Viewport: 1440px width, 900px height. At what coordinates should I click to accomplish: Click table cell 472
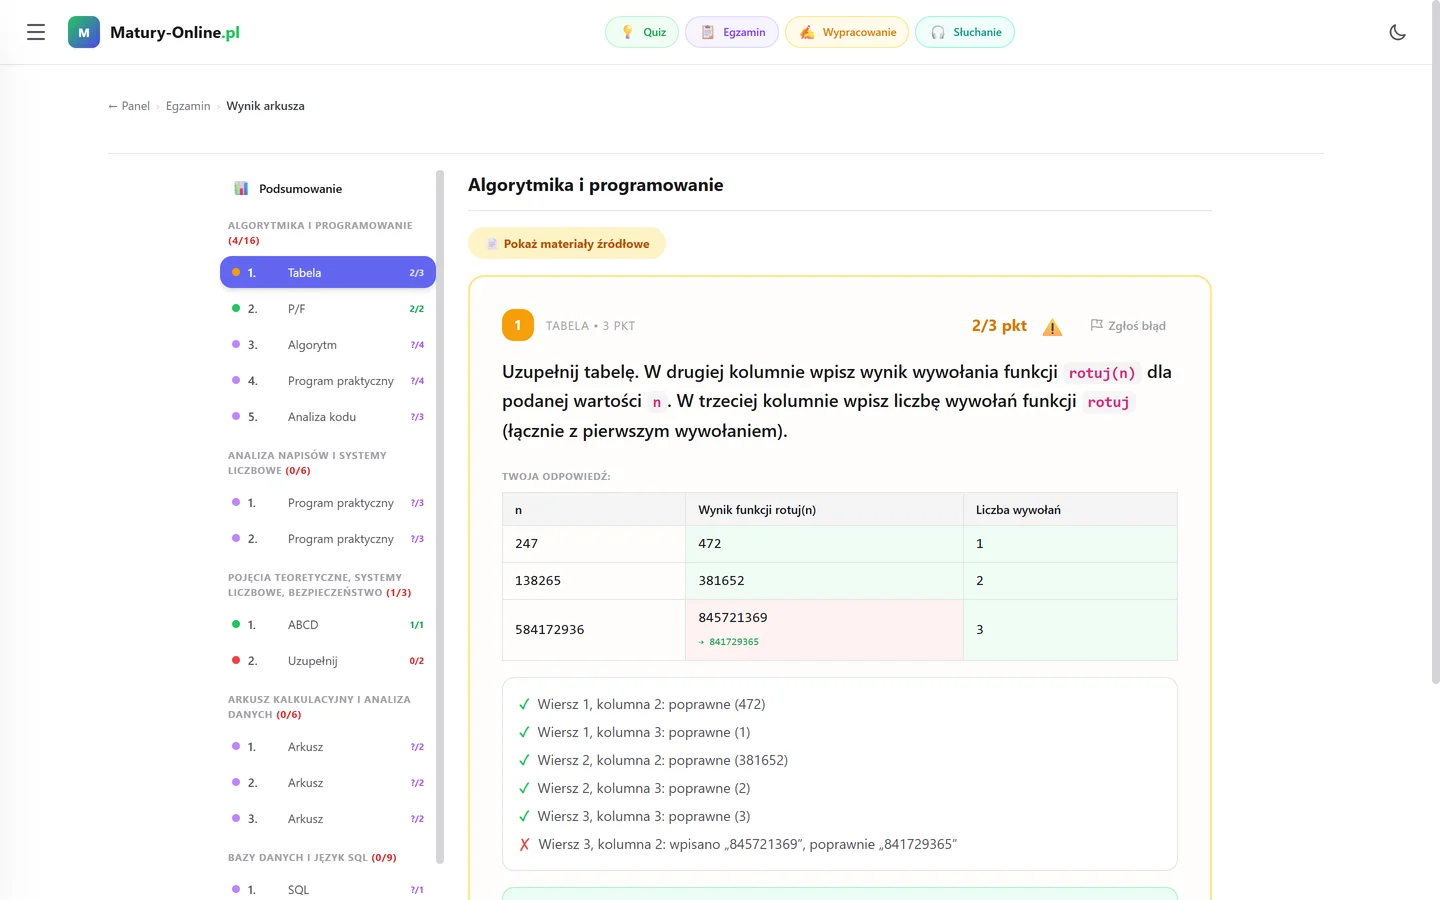pyautogui.click(x=824, y=544)
